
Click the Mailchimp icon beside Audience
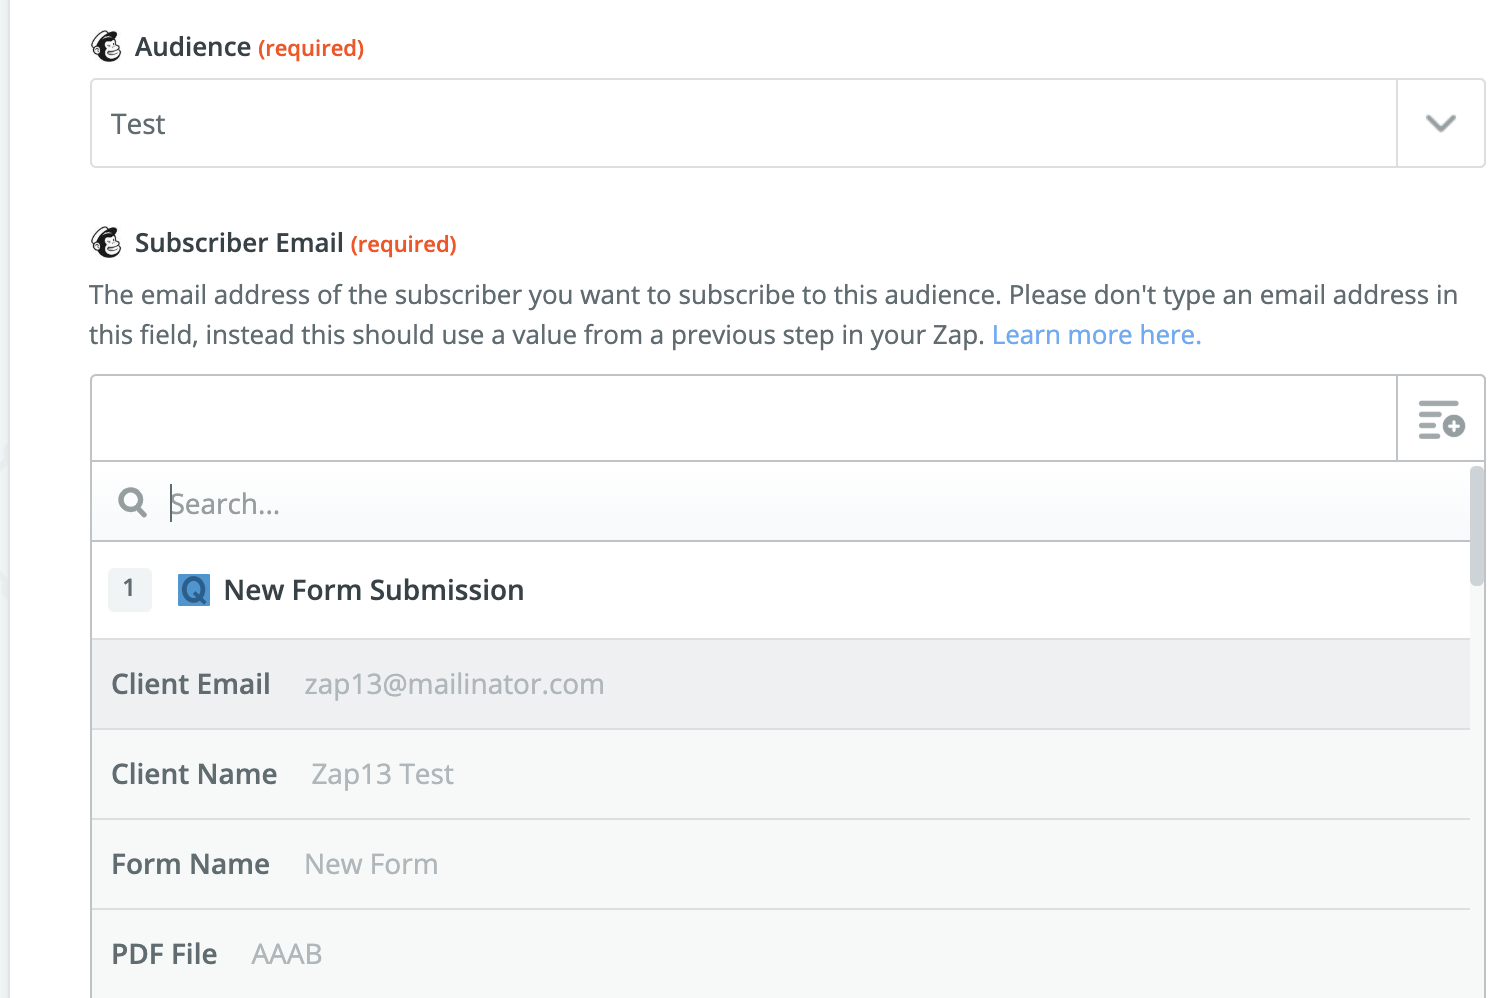(x=106, y=46)
